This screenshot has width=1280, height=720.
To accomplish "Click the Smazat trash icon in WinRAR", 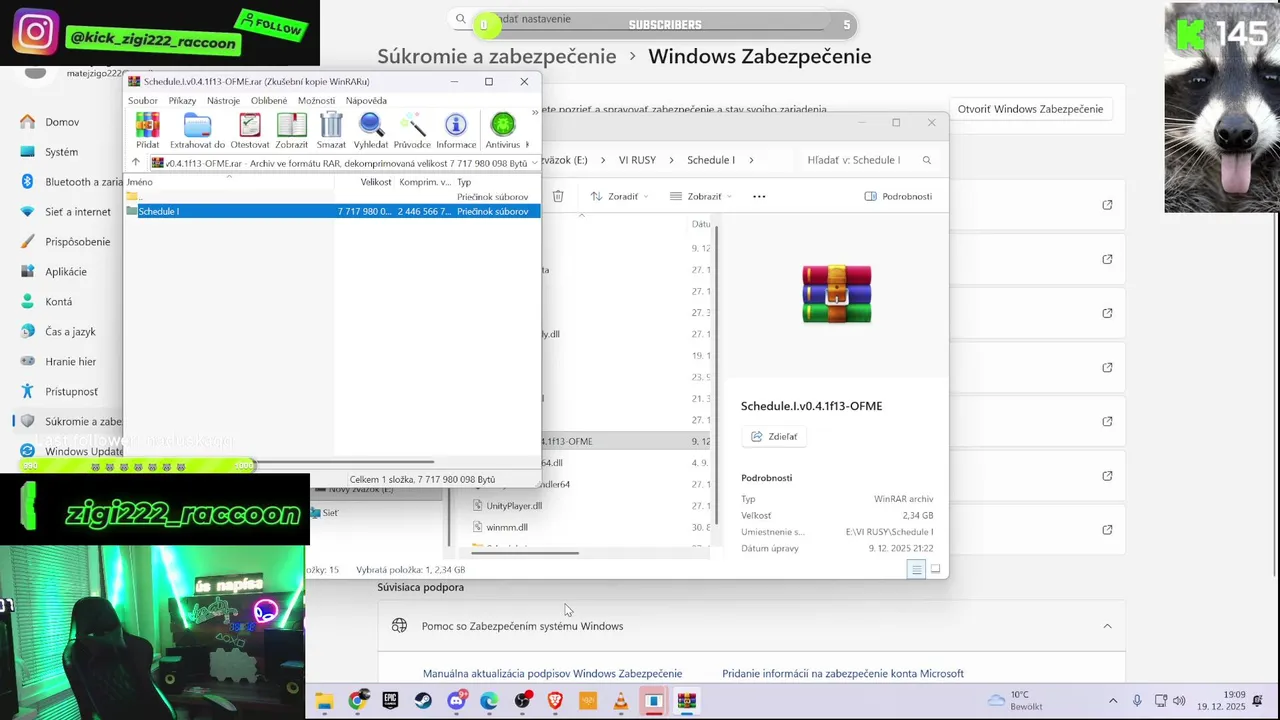I will (x=331, y=130).
